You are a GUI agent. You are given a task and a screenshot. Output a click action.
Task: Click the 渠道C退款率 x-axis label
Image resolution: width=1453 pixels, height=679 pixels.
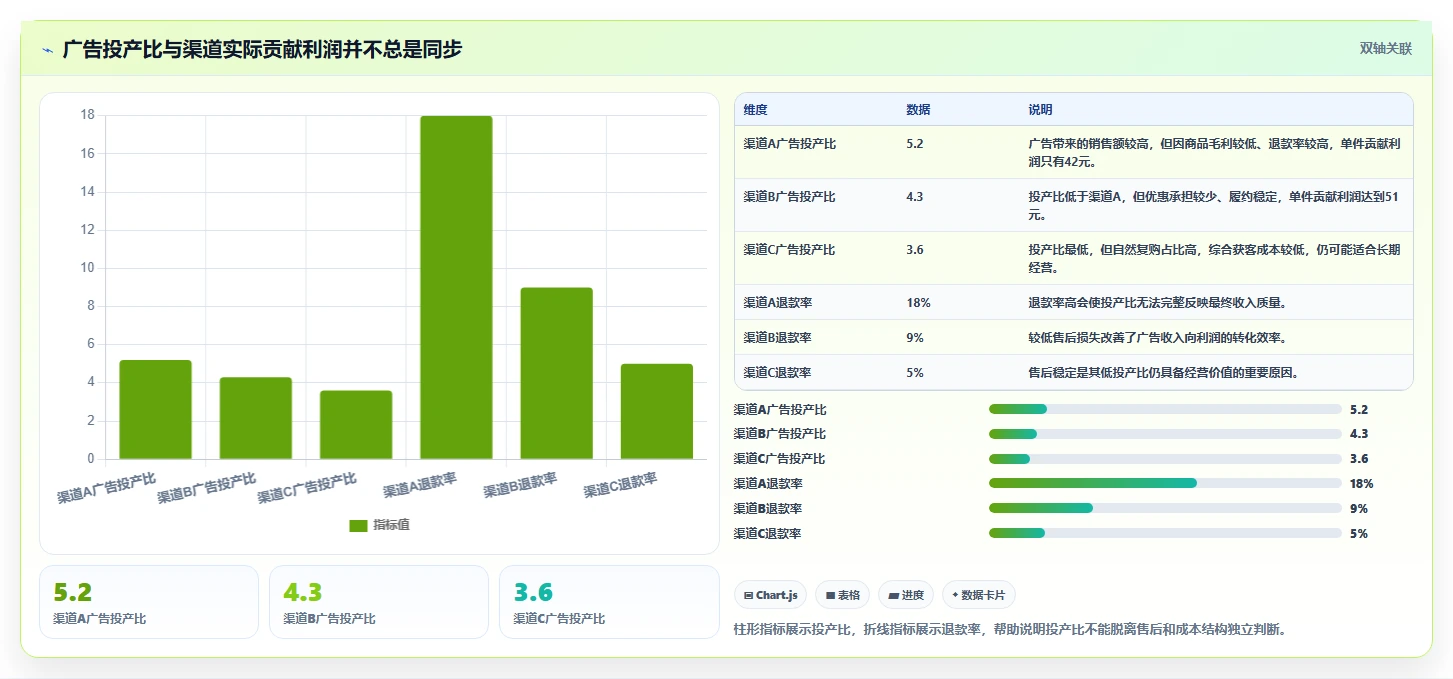click(621, 486)
